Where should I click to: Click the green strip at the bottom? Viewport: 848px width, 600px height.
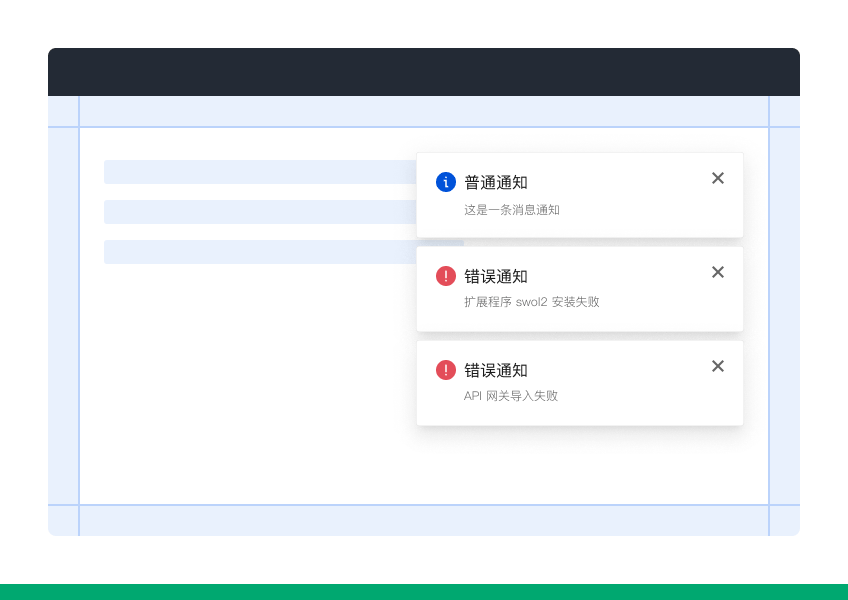(424, 592)
